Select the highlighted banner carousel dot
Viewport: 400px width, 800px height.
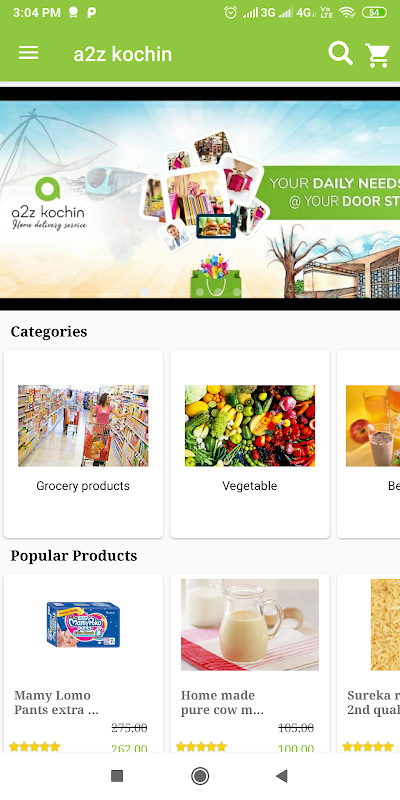tap(144, 292)
